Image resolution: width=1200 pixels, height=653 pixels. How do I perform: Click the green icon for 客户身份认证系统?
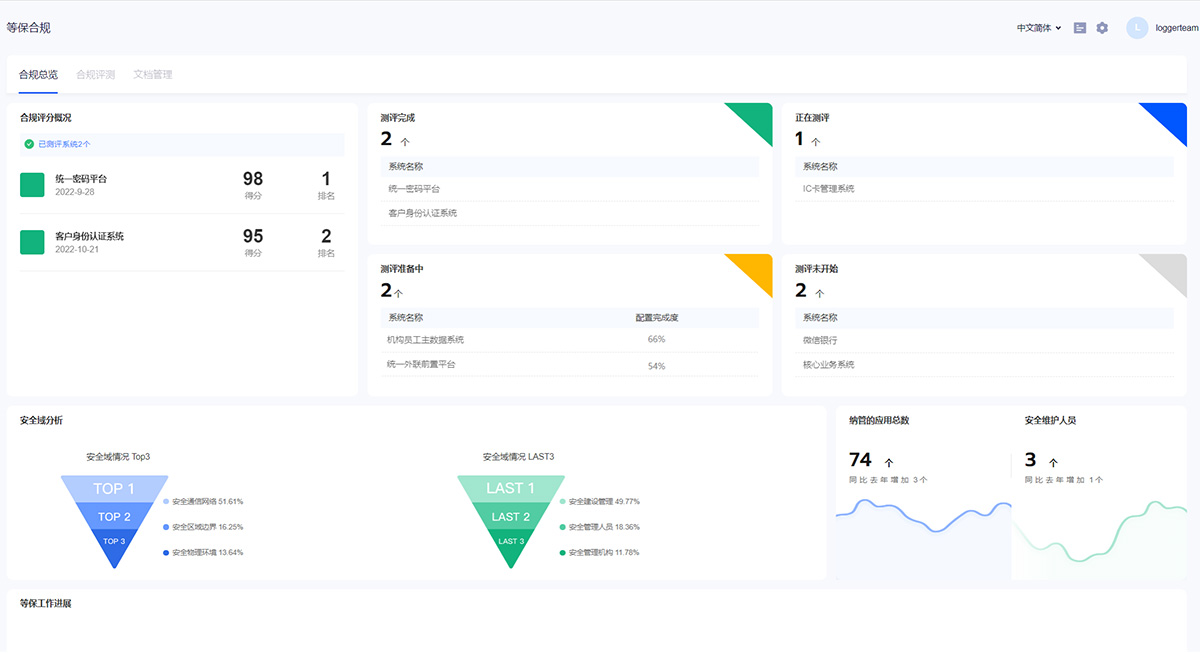33,242
